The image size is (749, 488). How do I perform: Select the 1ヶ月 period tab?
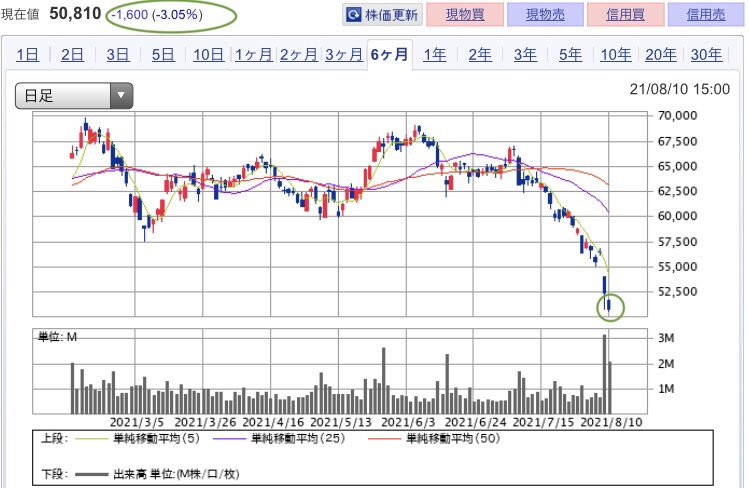click(x=253, y=55)
